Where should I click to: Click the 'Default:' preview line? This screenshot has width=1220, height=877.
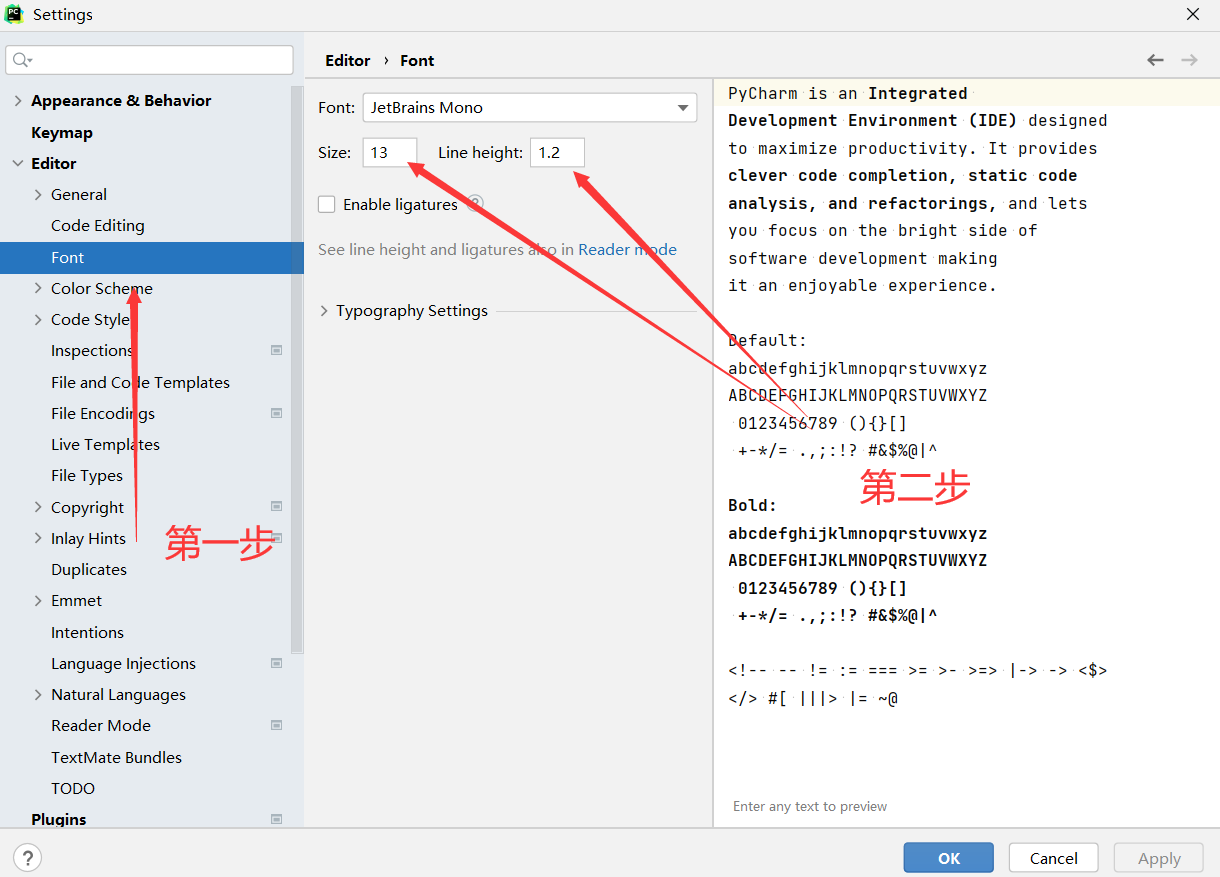[x=767, y=340]
